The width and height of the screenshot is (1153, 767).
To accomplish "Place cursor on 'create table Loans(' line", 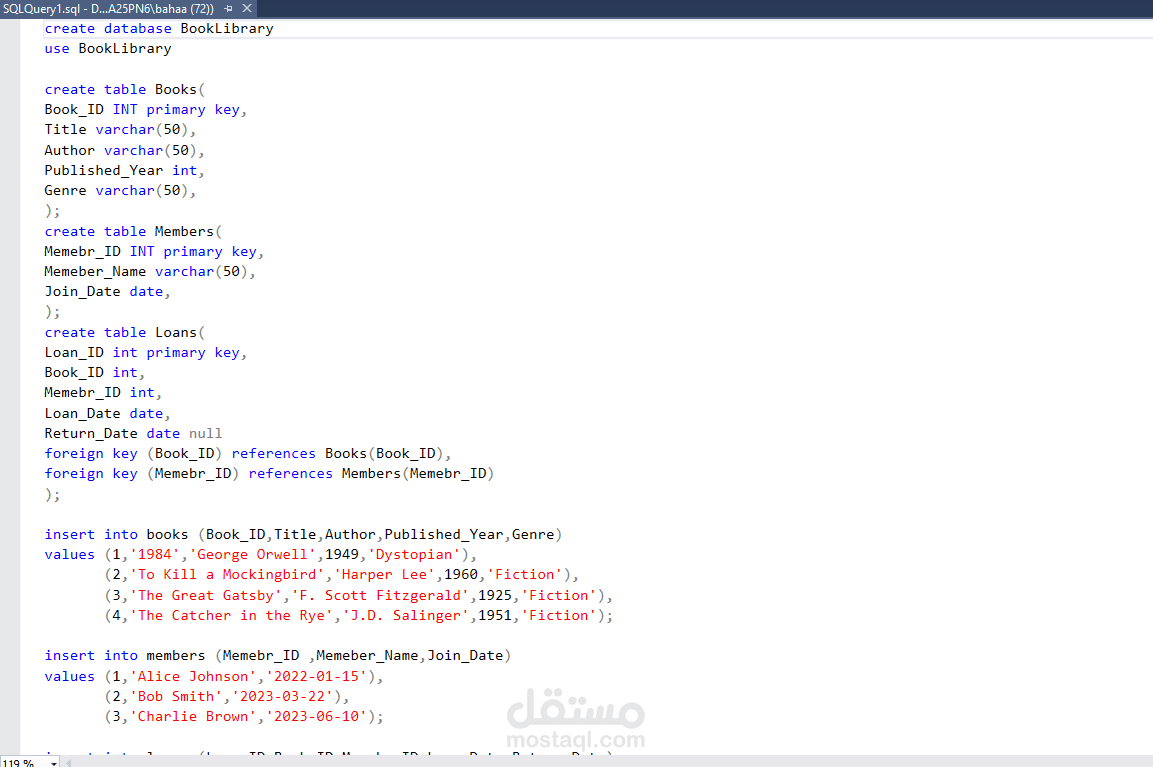I will 125,332.
